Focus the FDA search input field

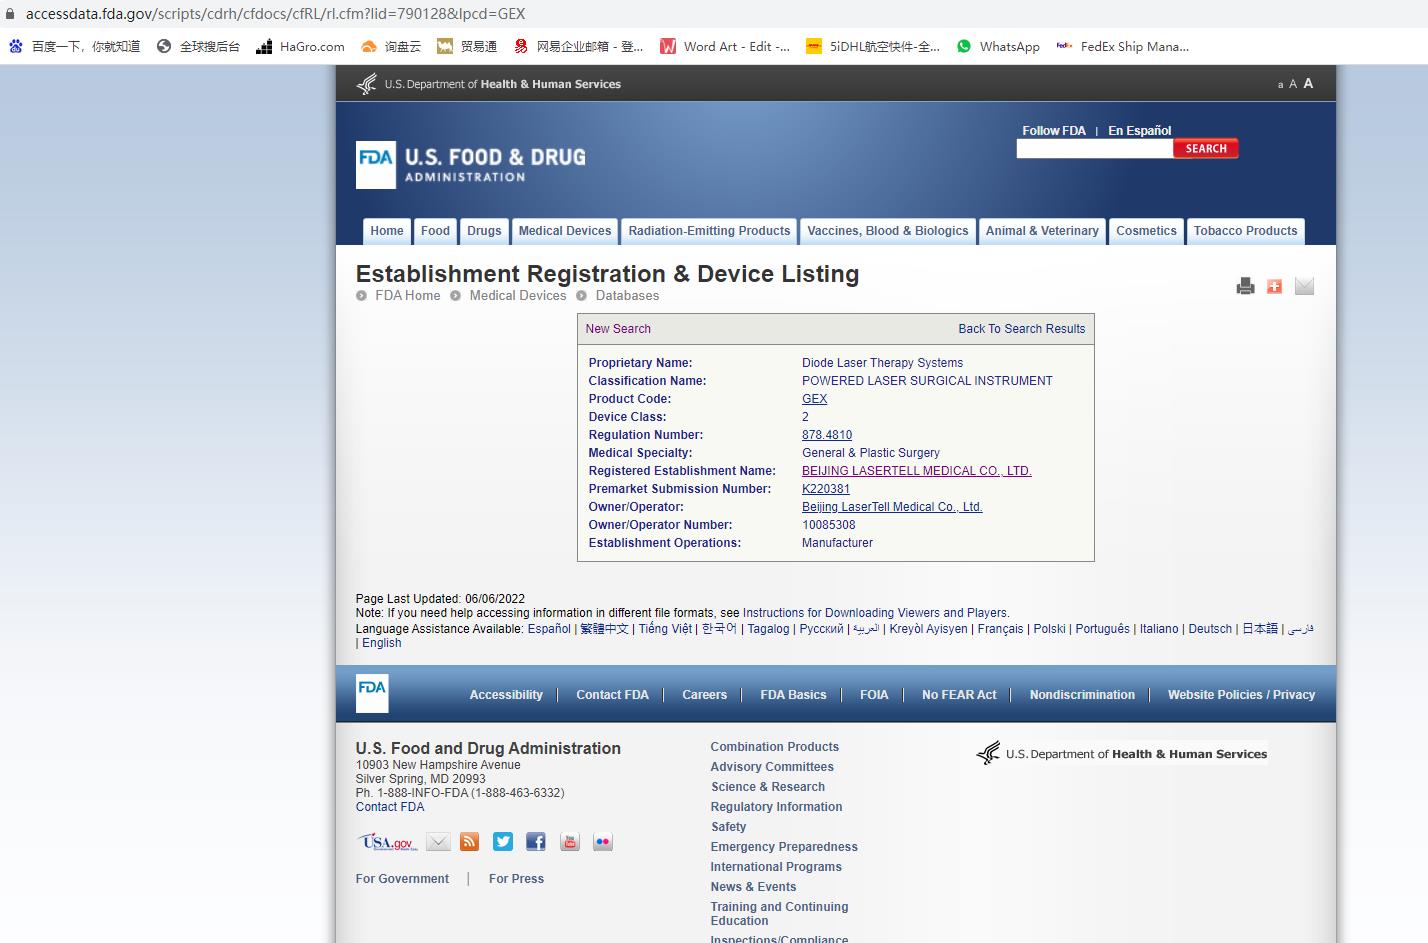click(x=1094, y=148)
